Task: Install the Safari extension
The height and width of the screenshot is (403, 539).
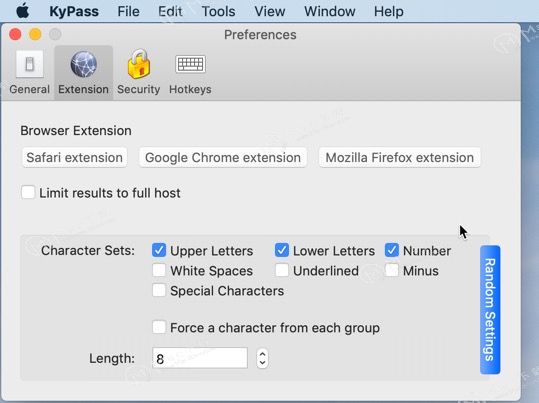Action: pos(75,157)
